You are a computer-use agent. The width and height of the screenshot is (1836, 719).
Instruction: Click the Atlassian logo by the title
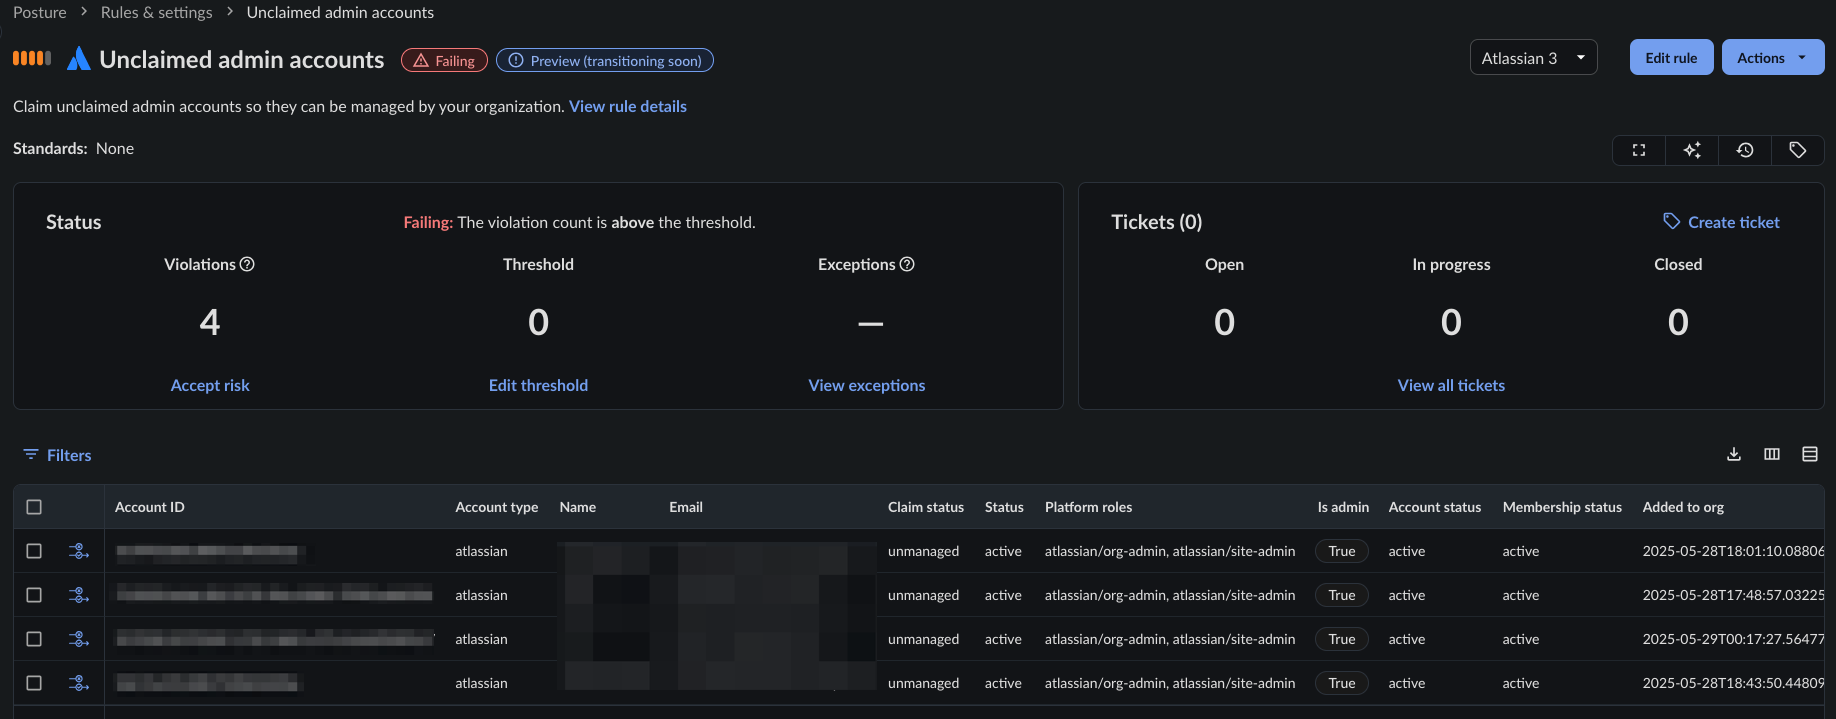pyautogui.click(x=78, y=59)
